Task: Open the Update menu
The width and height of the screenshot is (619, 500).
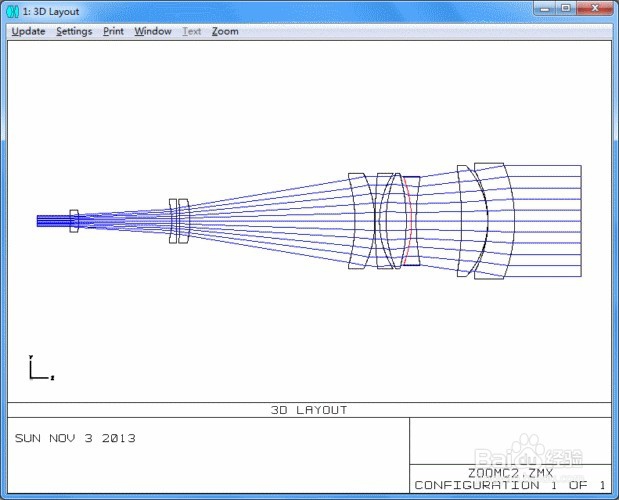Action: [28, 31]
